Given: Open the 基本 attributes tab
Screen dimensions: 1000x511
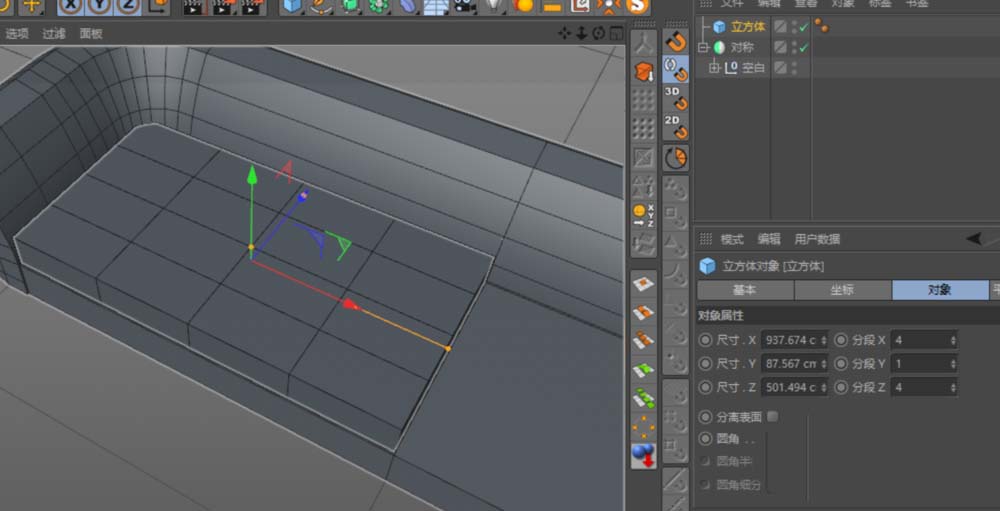Looking at the screenshot, I should (x=745, y=290).
